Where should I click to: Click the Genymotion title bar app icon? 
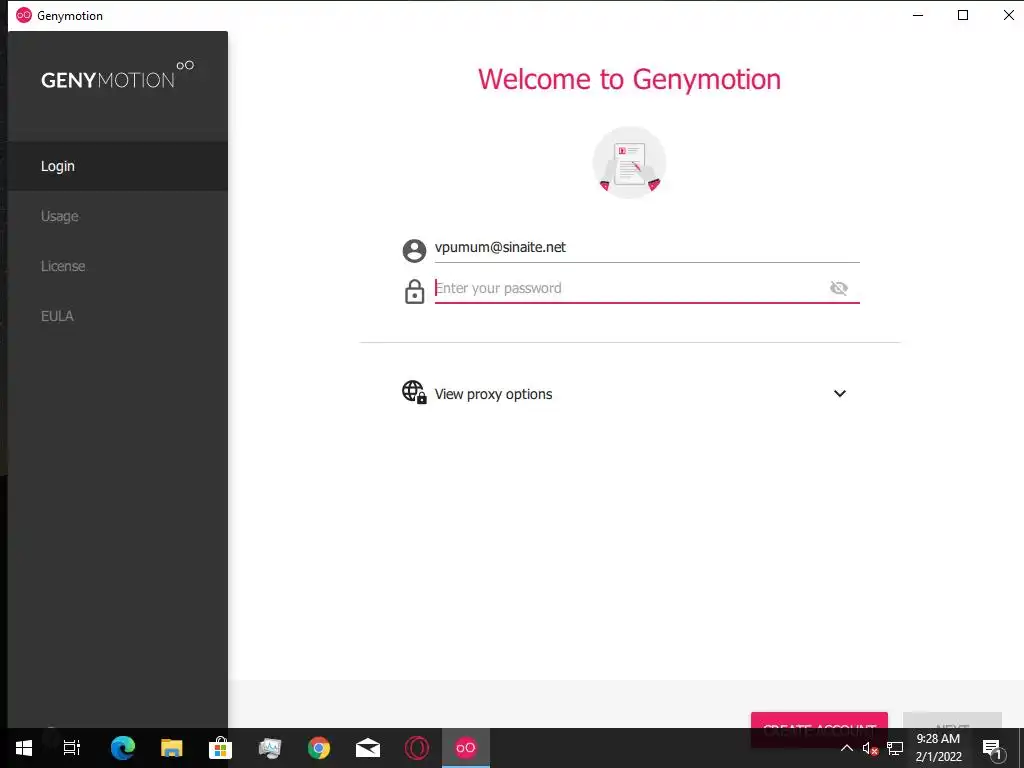[x=24, y=15]
